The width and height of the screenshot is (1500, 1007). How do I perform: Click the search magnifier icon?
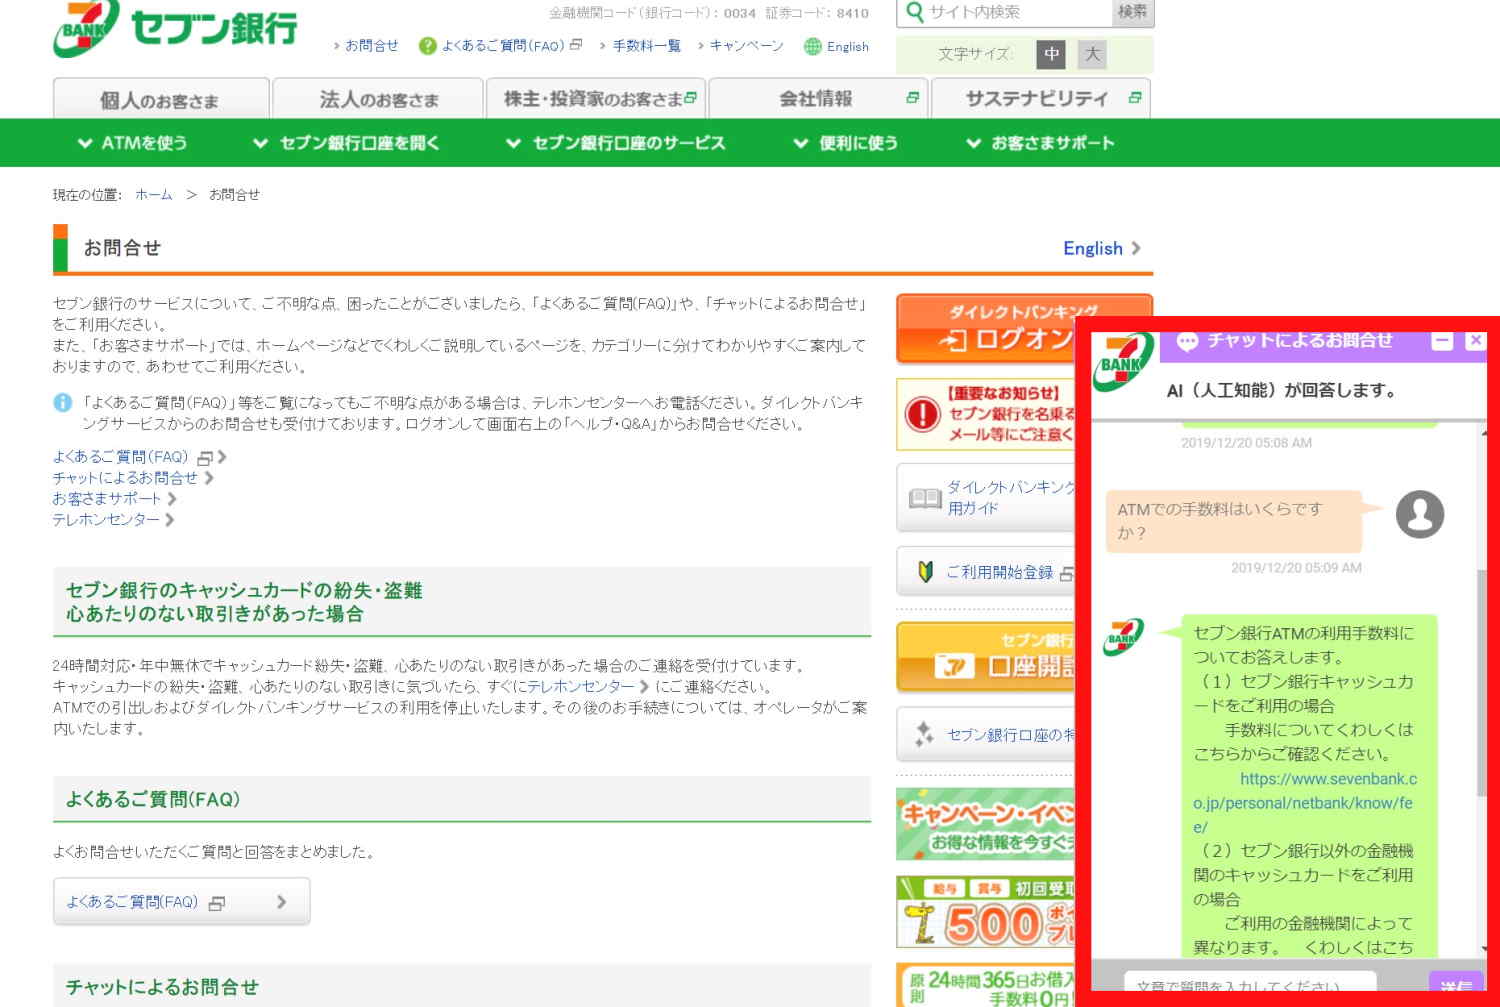click(x=914, y=12)
